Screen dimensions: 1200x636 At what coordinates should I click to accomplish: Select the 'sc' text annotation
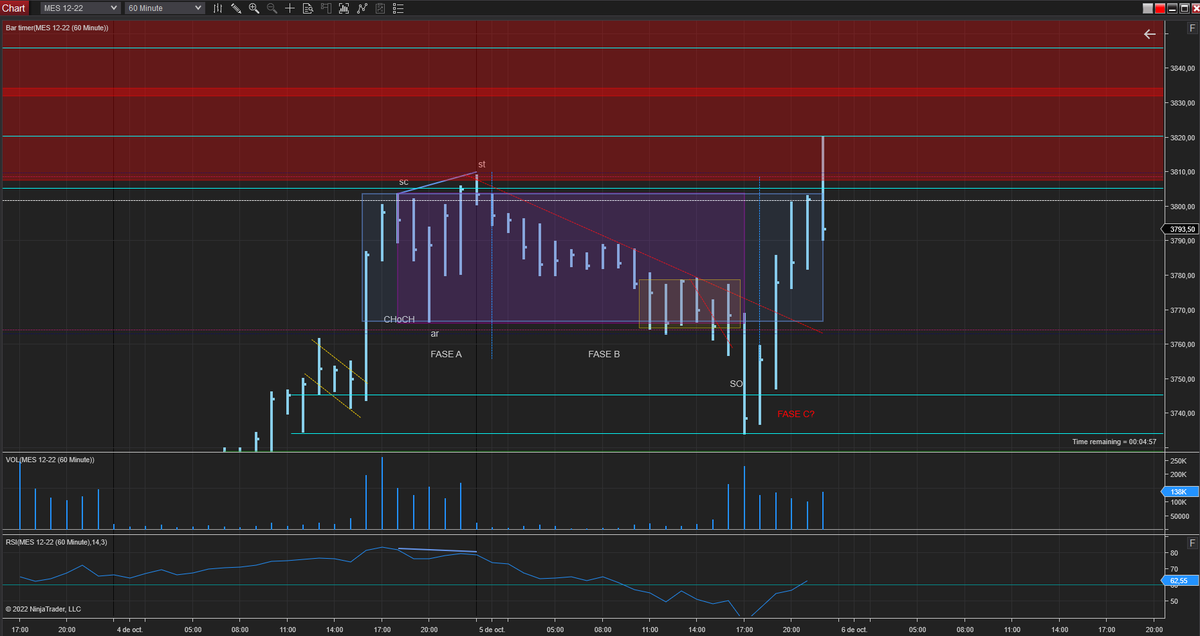(404, 182)
